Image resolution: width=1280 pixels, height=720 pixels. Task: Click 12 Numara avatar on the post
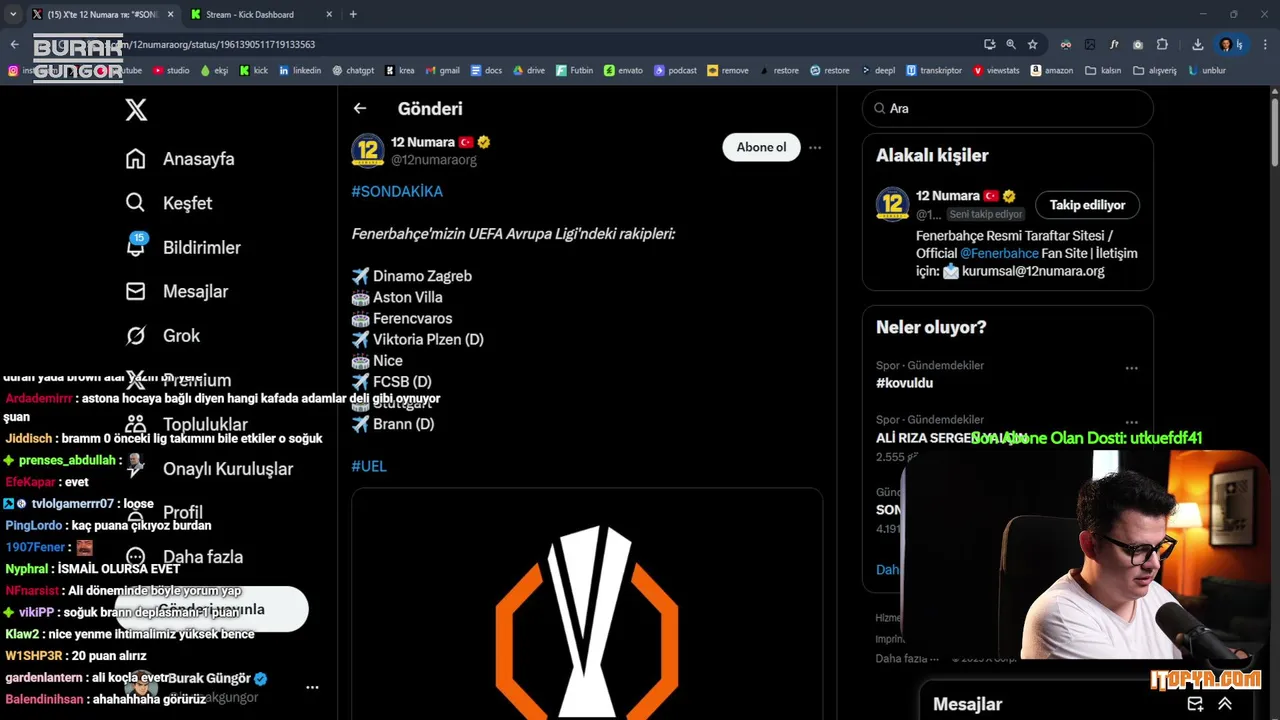(x=368, y=150)
